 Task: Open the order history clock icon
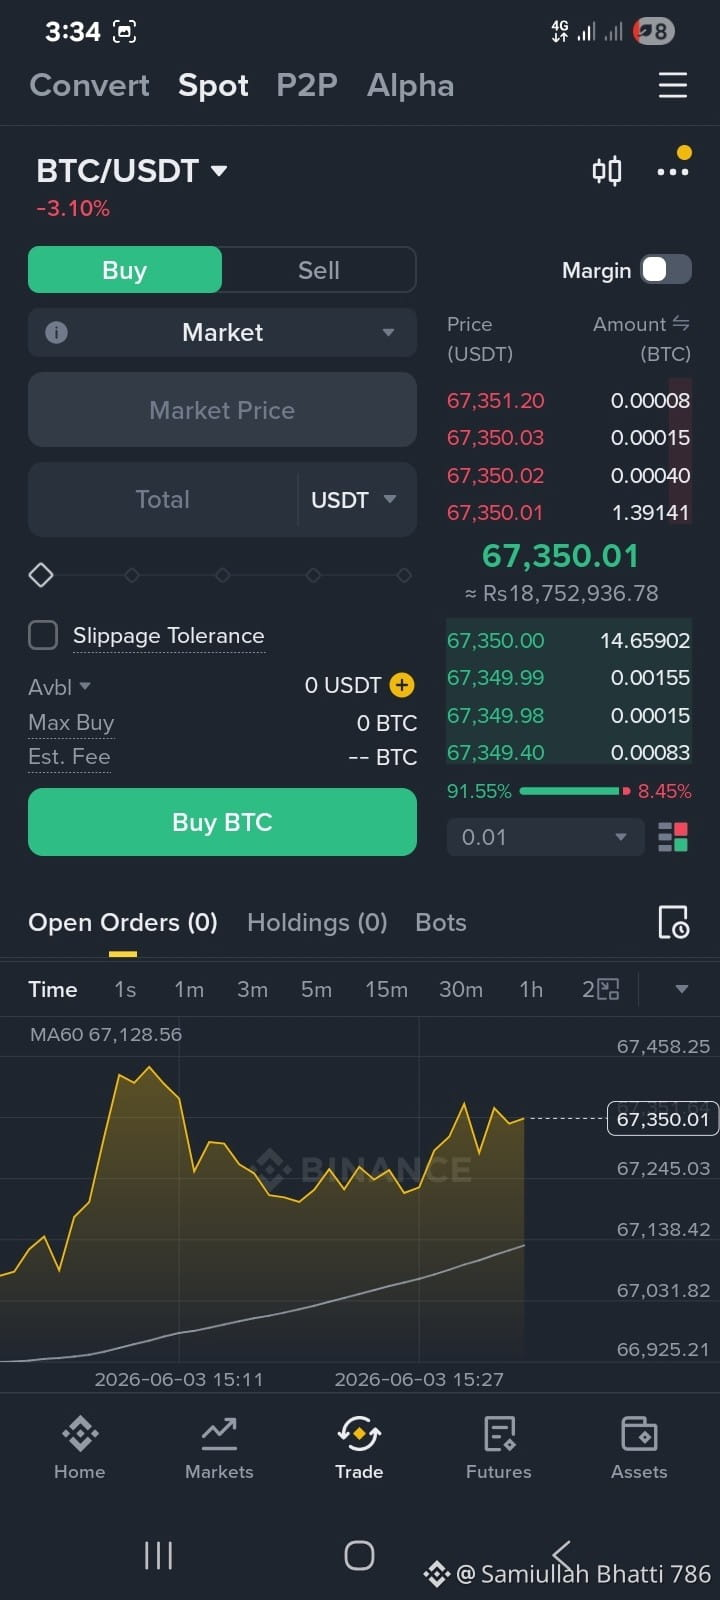pyautogui.click(x=673, y=922)
